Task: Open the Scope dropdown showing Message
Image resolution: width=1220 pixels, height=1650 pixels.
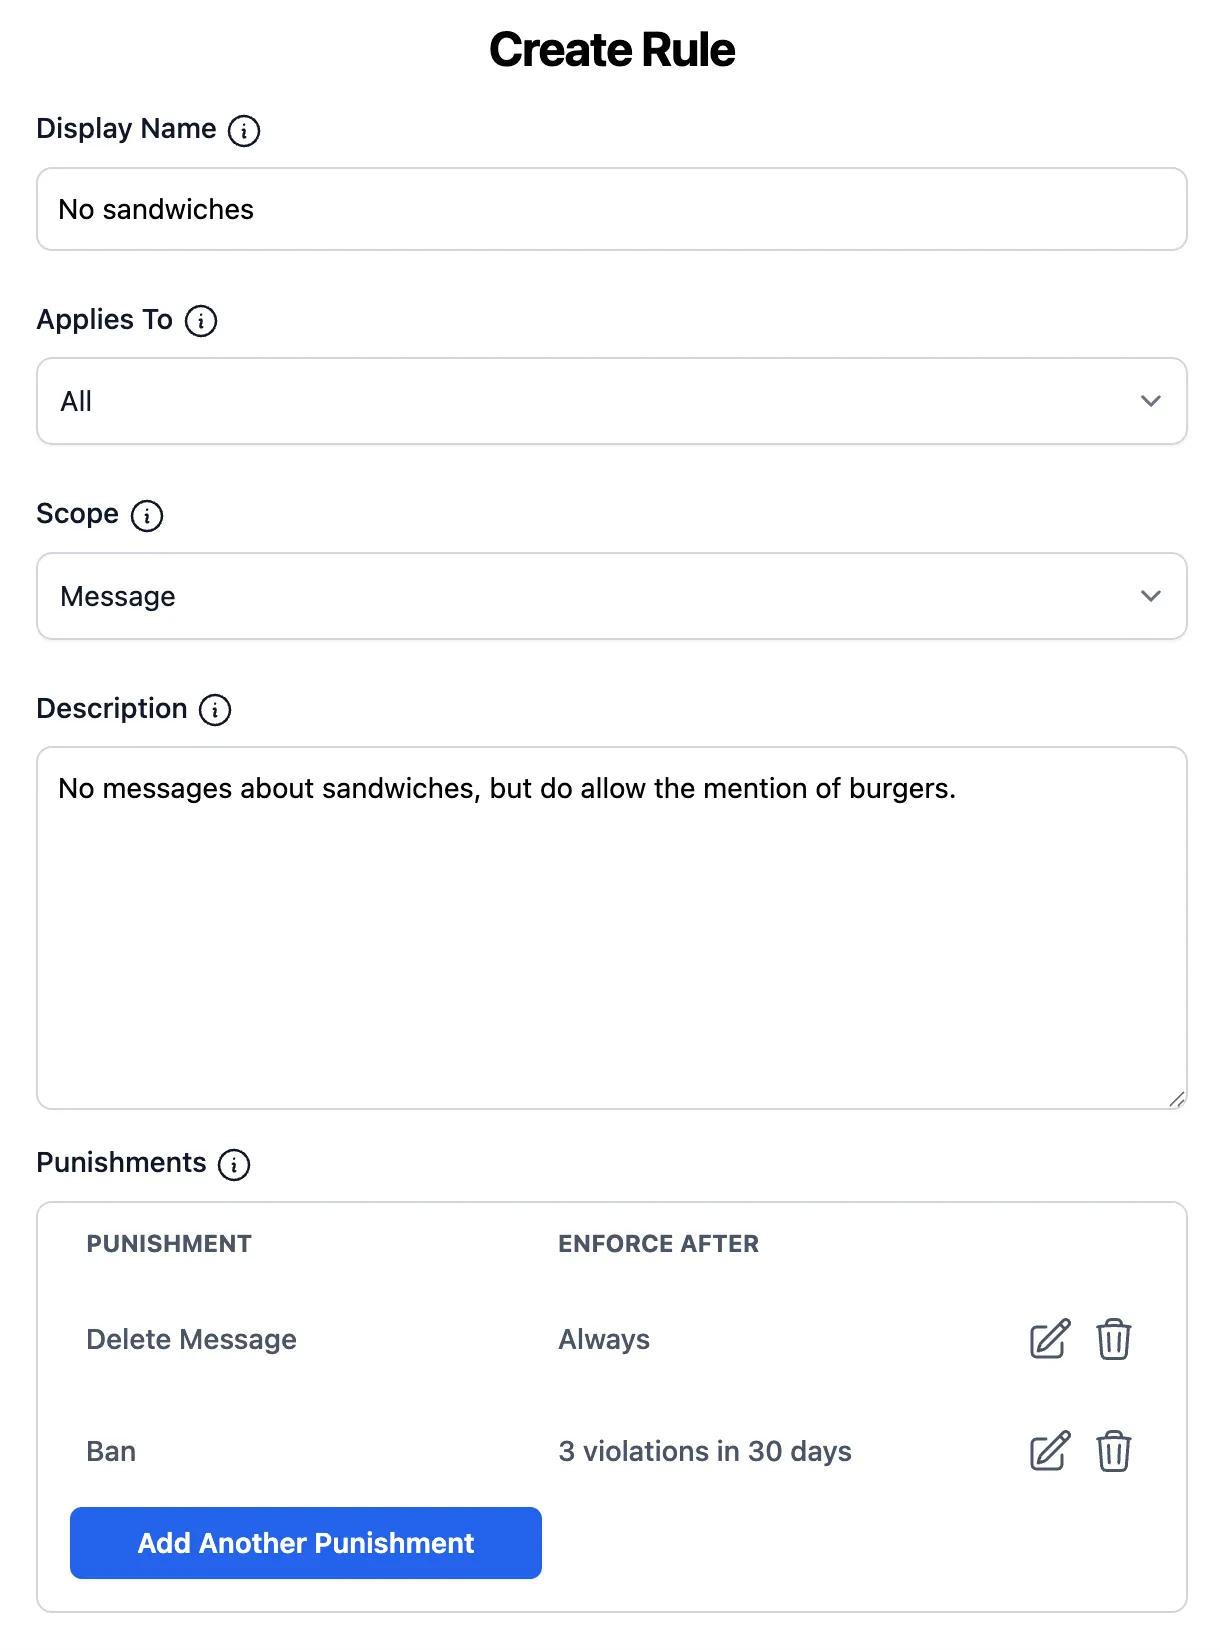Action: (x=610, y=596)
